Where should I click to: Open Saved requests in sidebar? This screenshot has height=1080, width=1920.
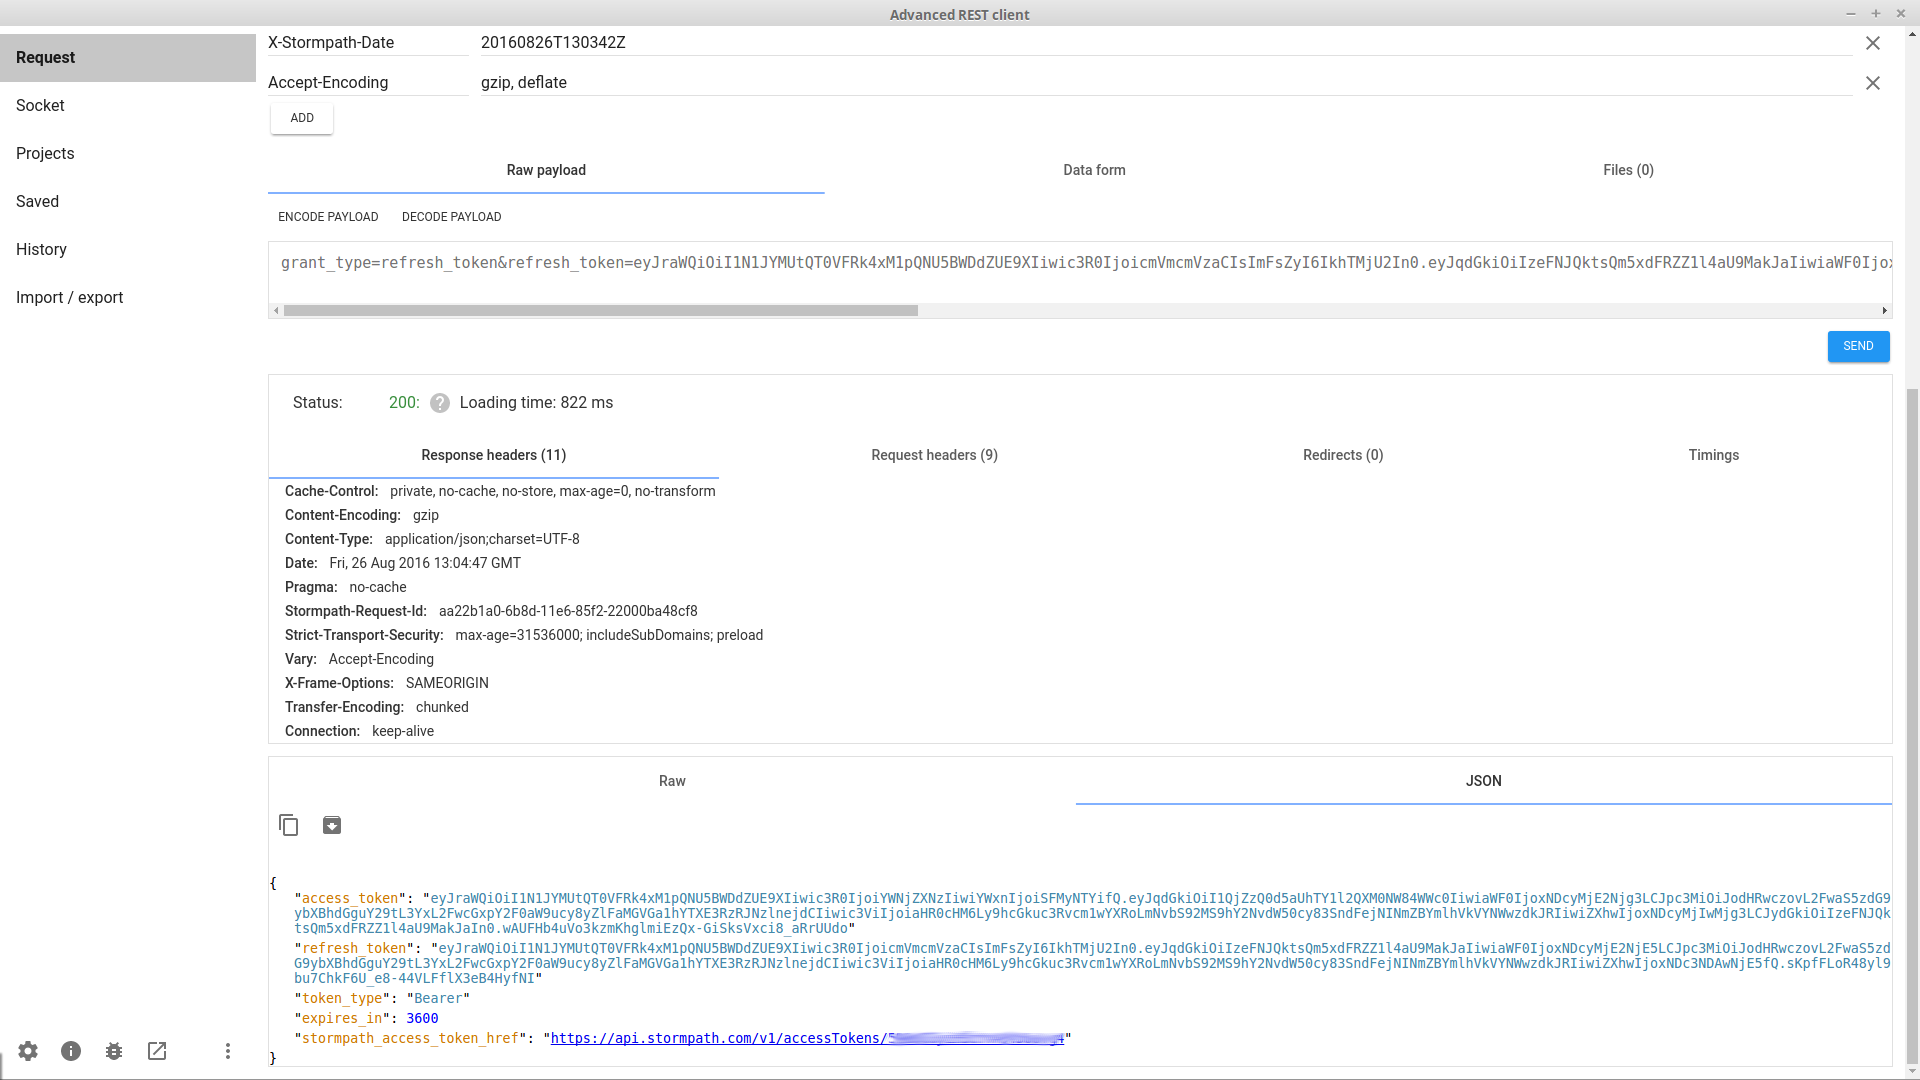(128, 202)
